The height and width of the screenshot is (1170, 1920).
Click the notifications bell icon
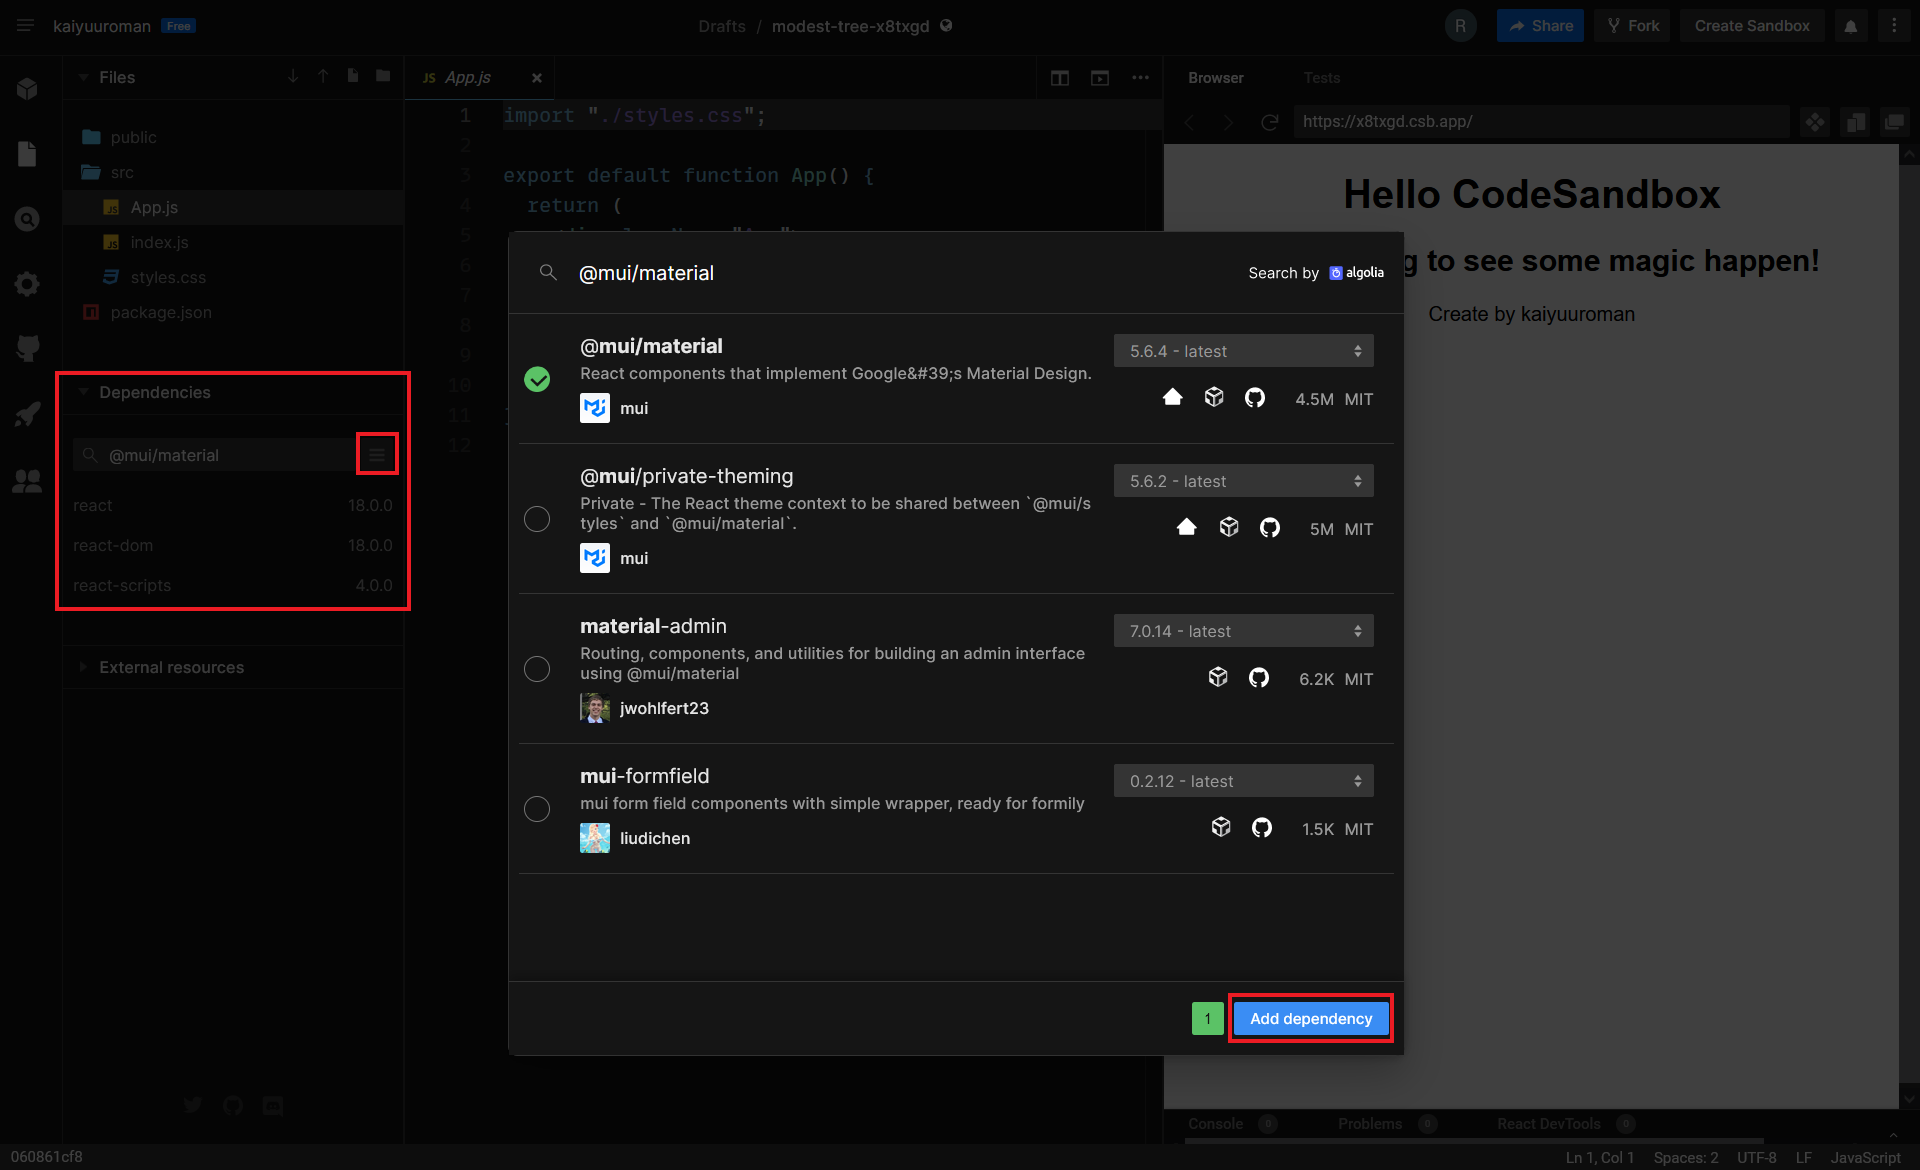(x=1851, y=26)
